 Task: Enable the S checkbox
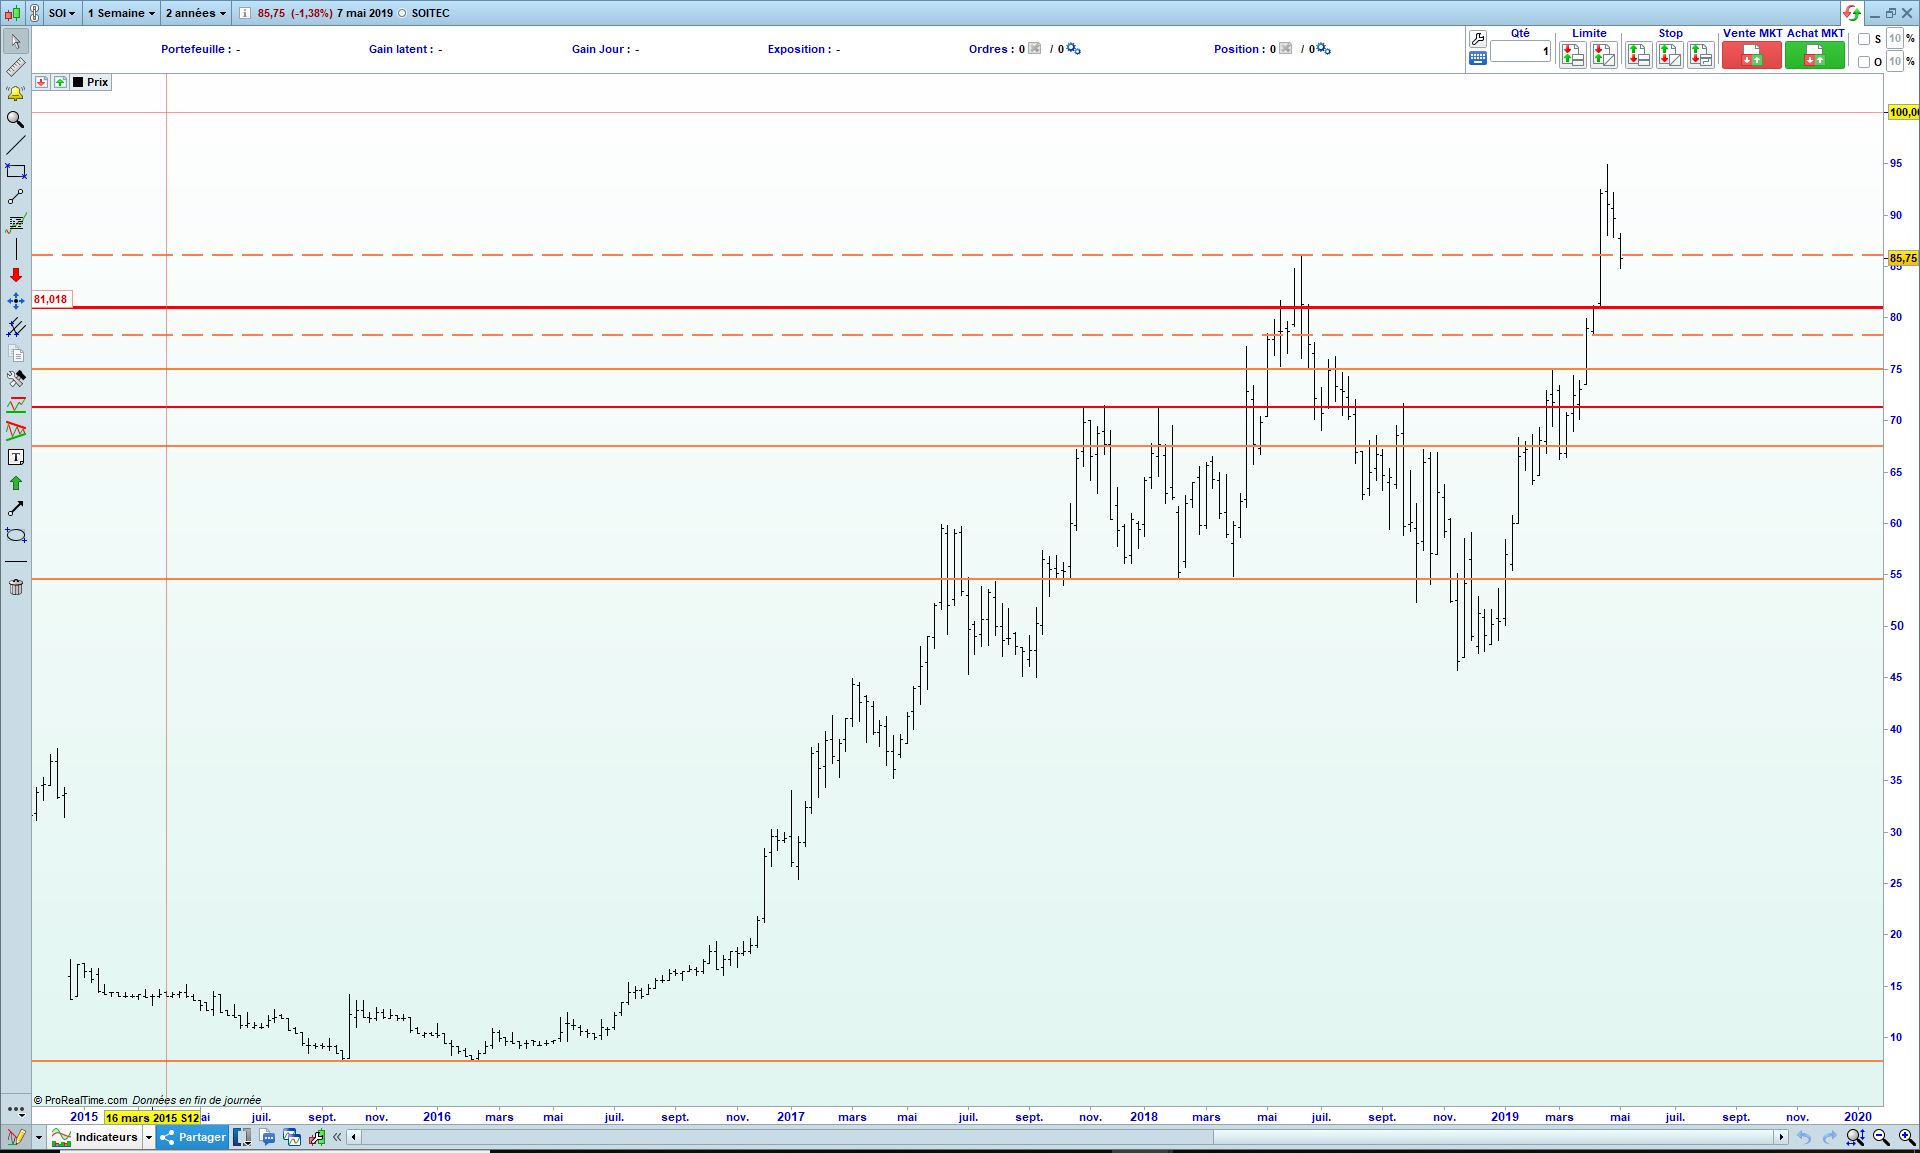(1864, 39)
